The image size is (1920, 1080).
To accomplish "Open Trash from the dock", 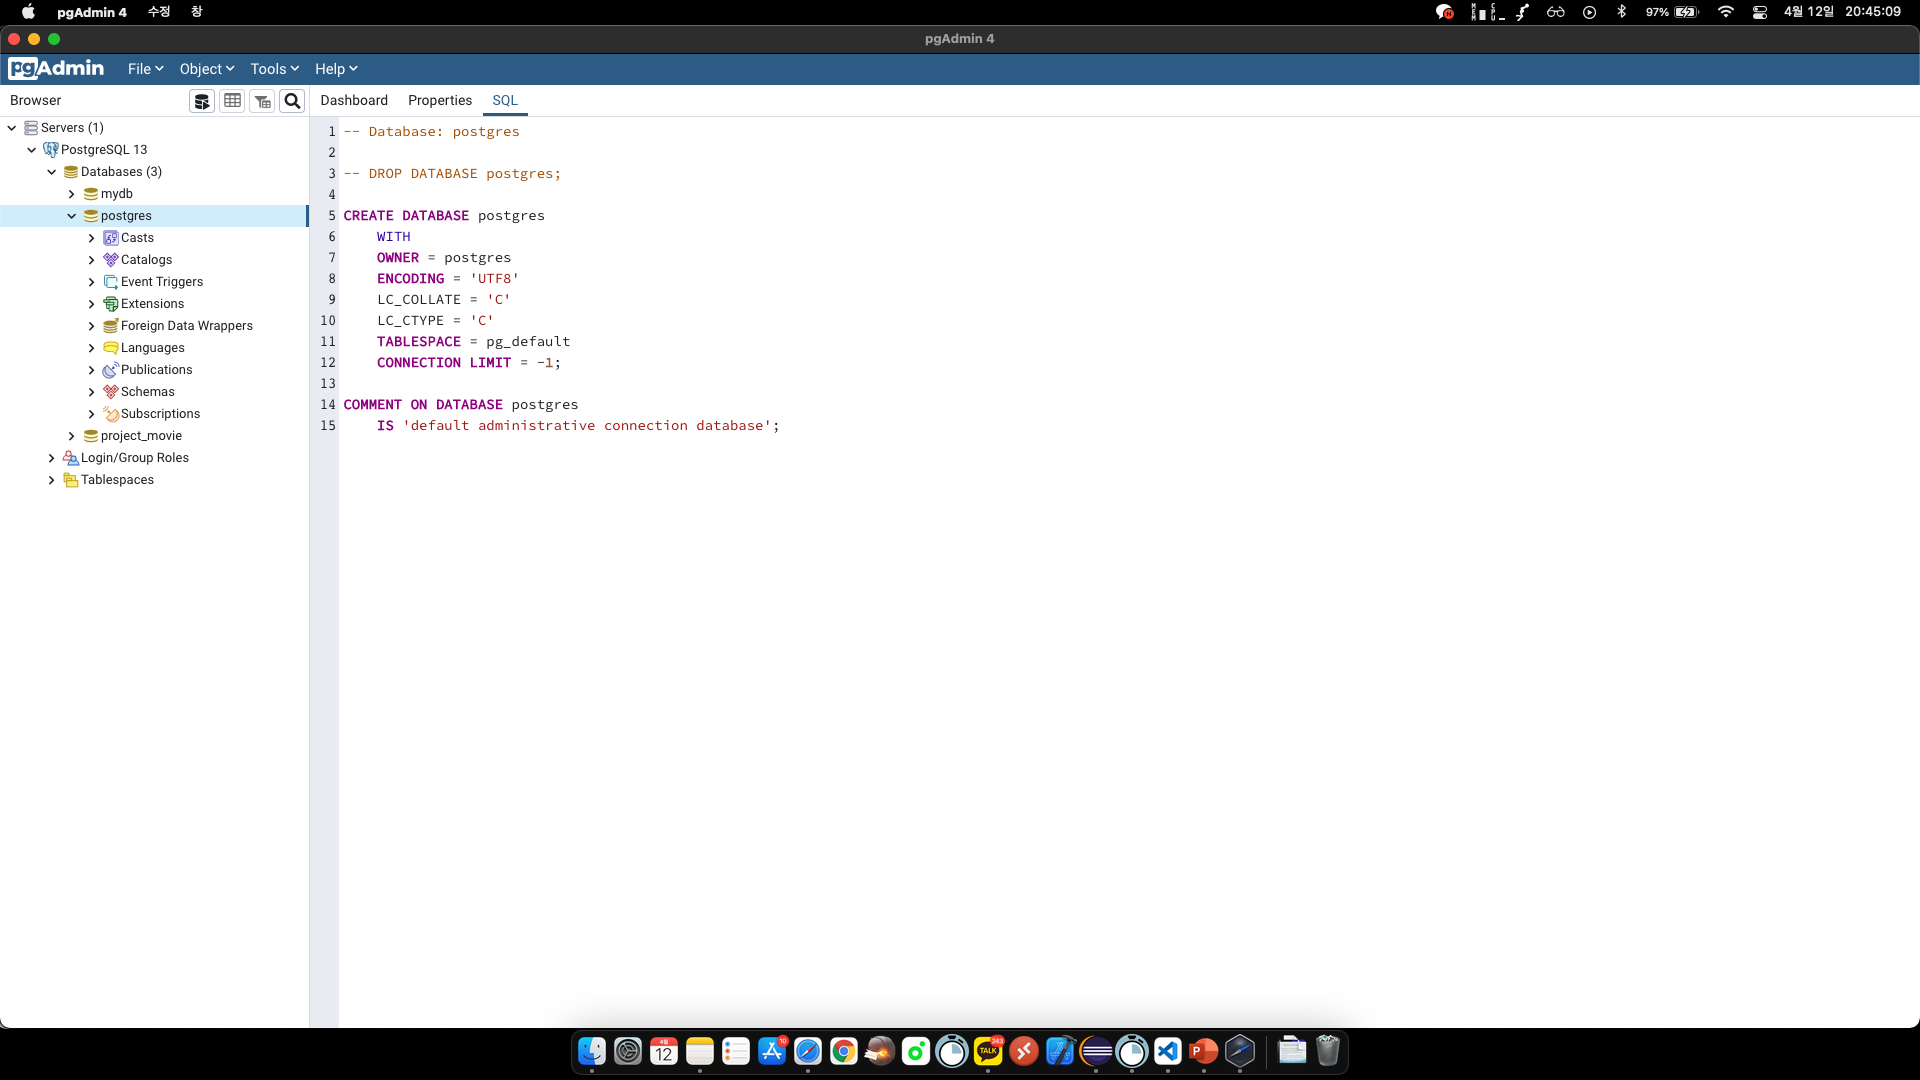I will click(1328, 1051).
